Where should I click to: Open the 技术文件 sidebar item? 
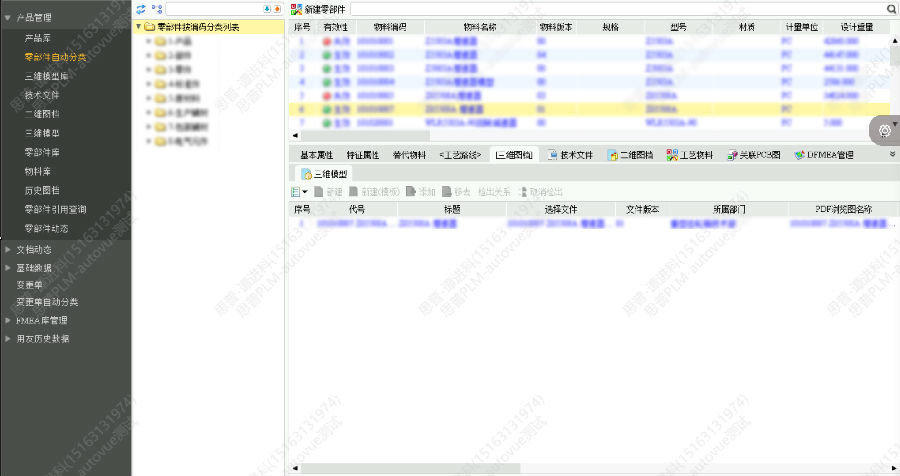pos(42,95)
